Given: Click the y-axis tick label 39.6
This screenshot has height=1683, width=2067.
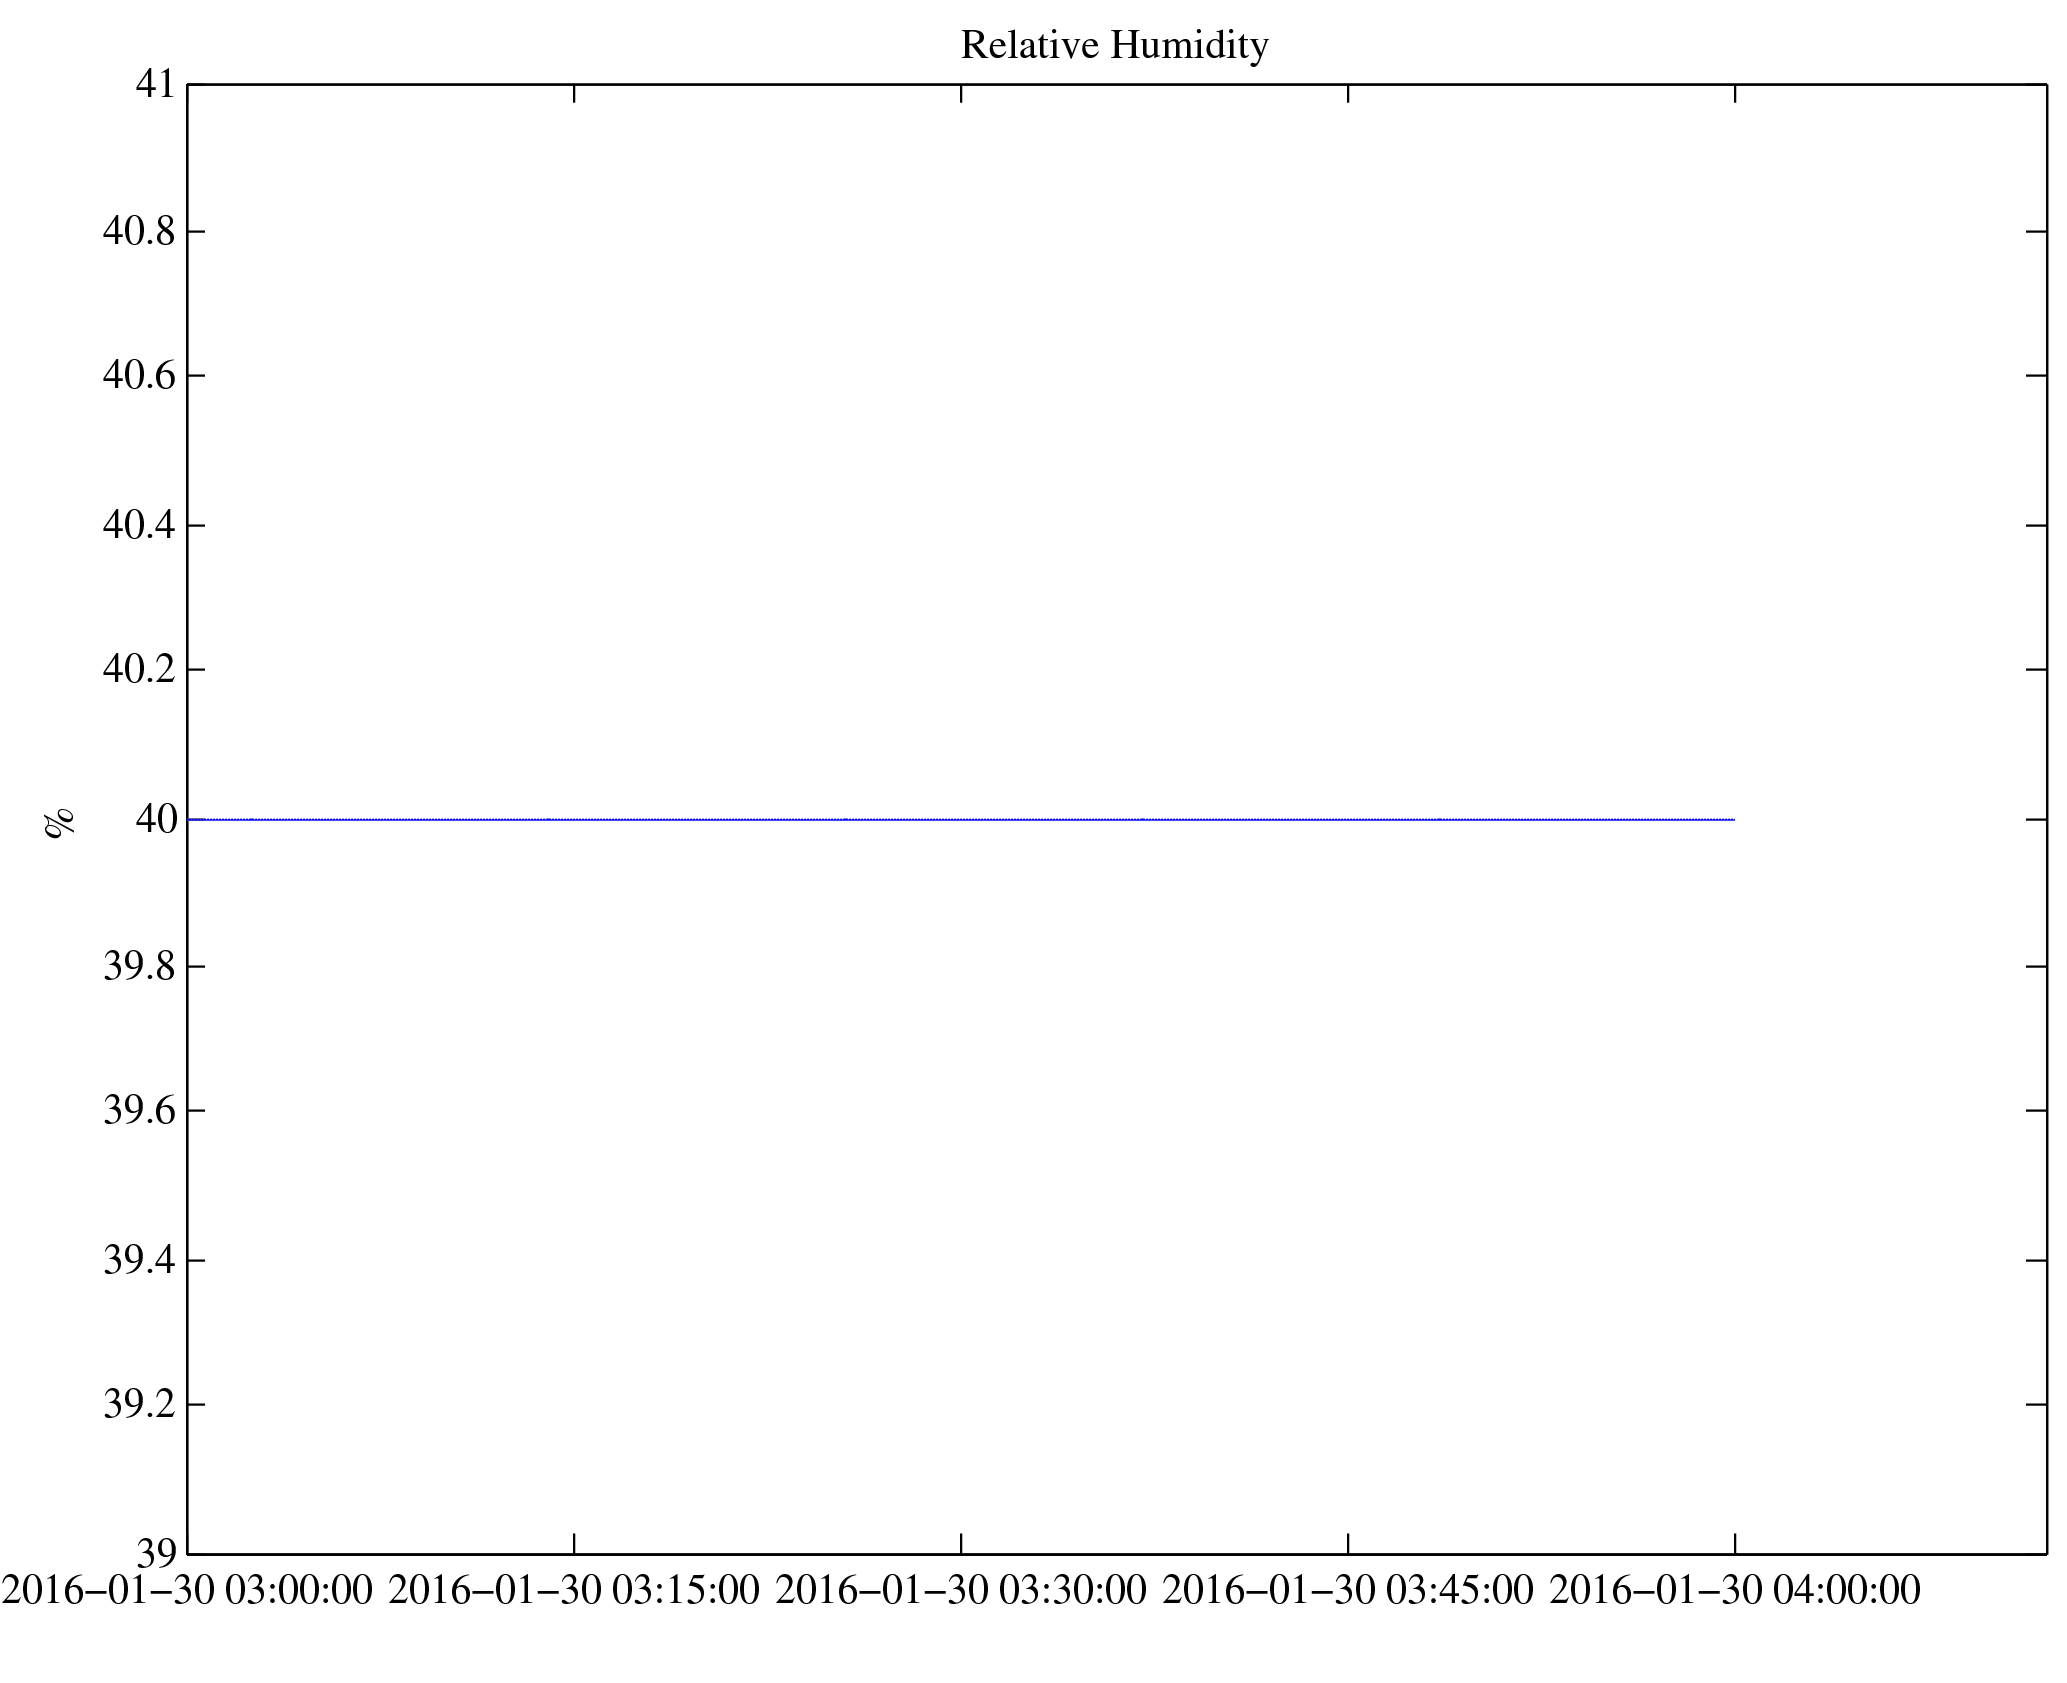Looking at the screenshot, I should [x=139, y=1111].
